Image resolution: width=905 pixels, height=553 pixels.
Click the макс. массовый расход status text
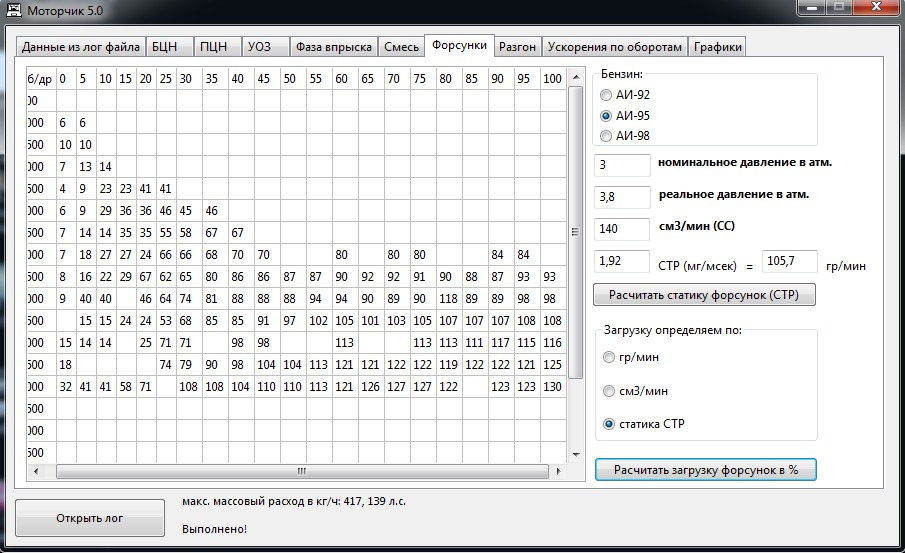[294, 502]
